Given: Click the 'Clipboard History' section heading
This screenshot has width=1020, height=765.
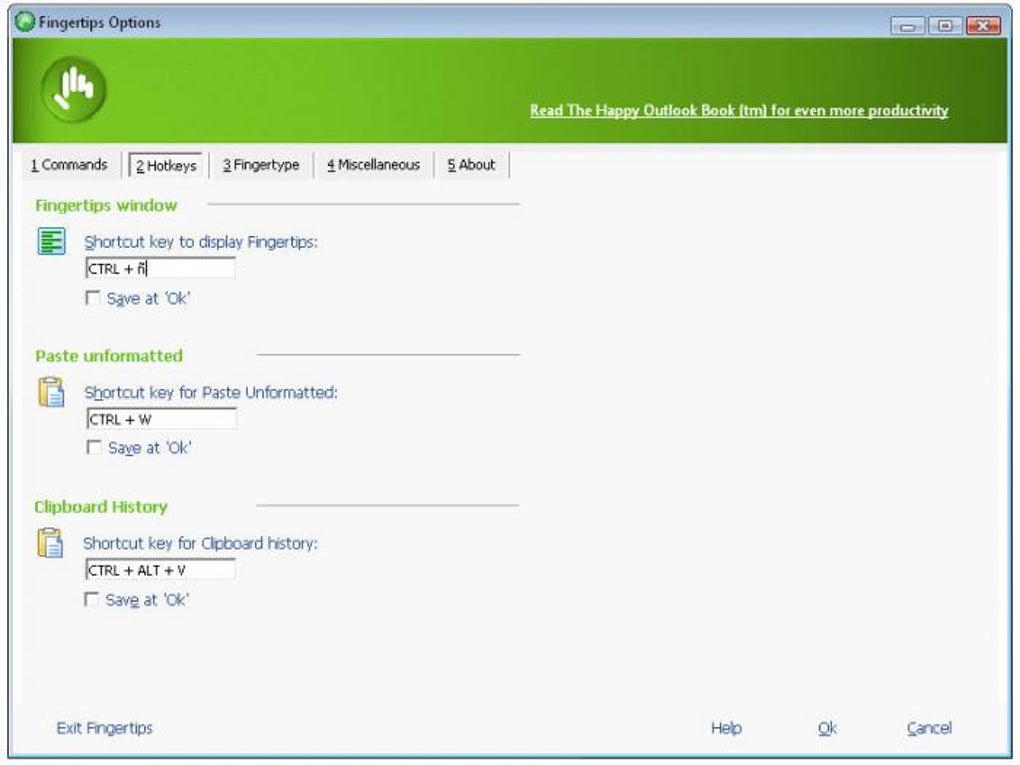Looking at the screenshot, I should [101, 507].
